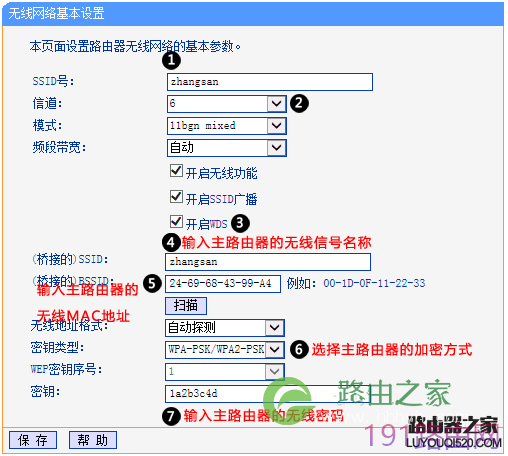Screen dimensions: 508x456
Task: Click the 帮助 help button
Action: (93, 440)
